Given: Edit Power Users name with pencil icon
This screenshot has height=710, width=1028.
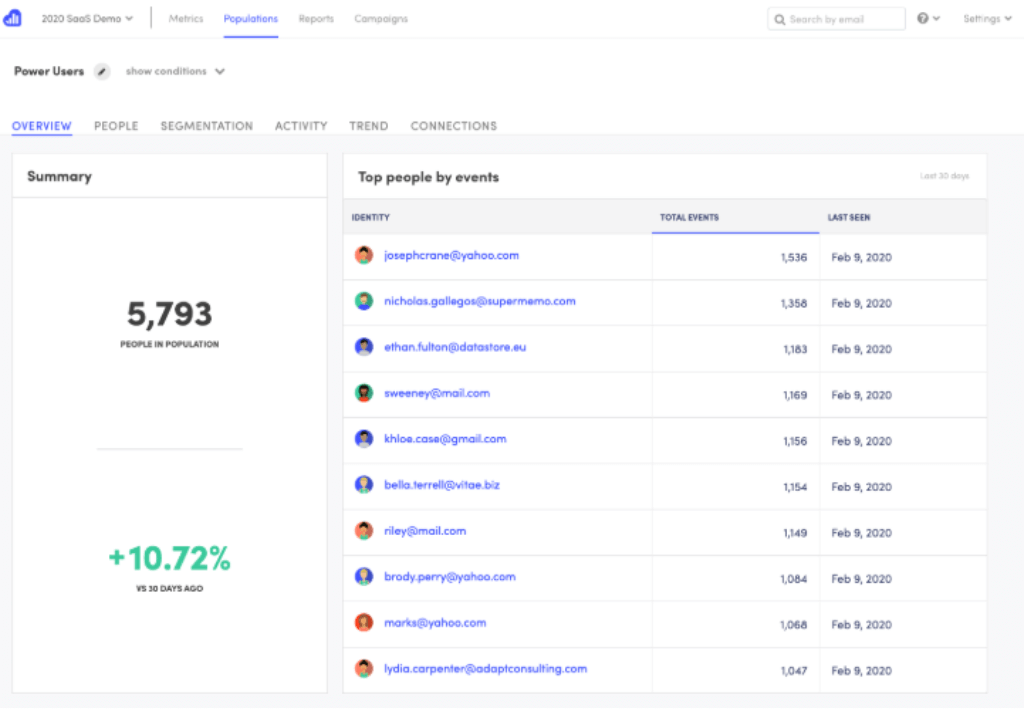Looking at the screenshot, I should pos(102,71).
